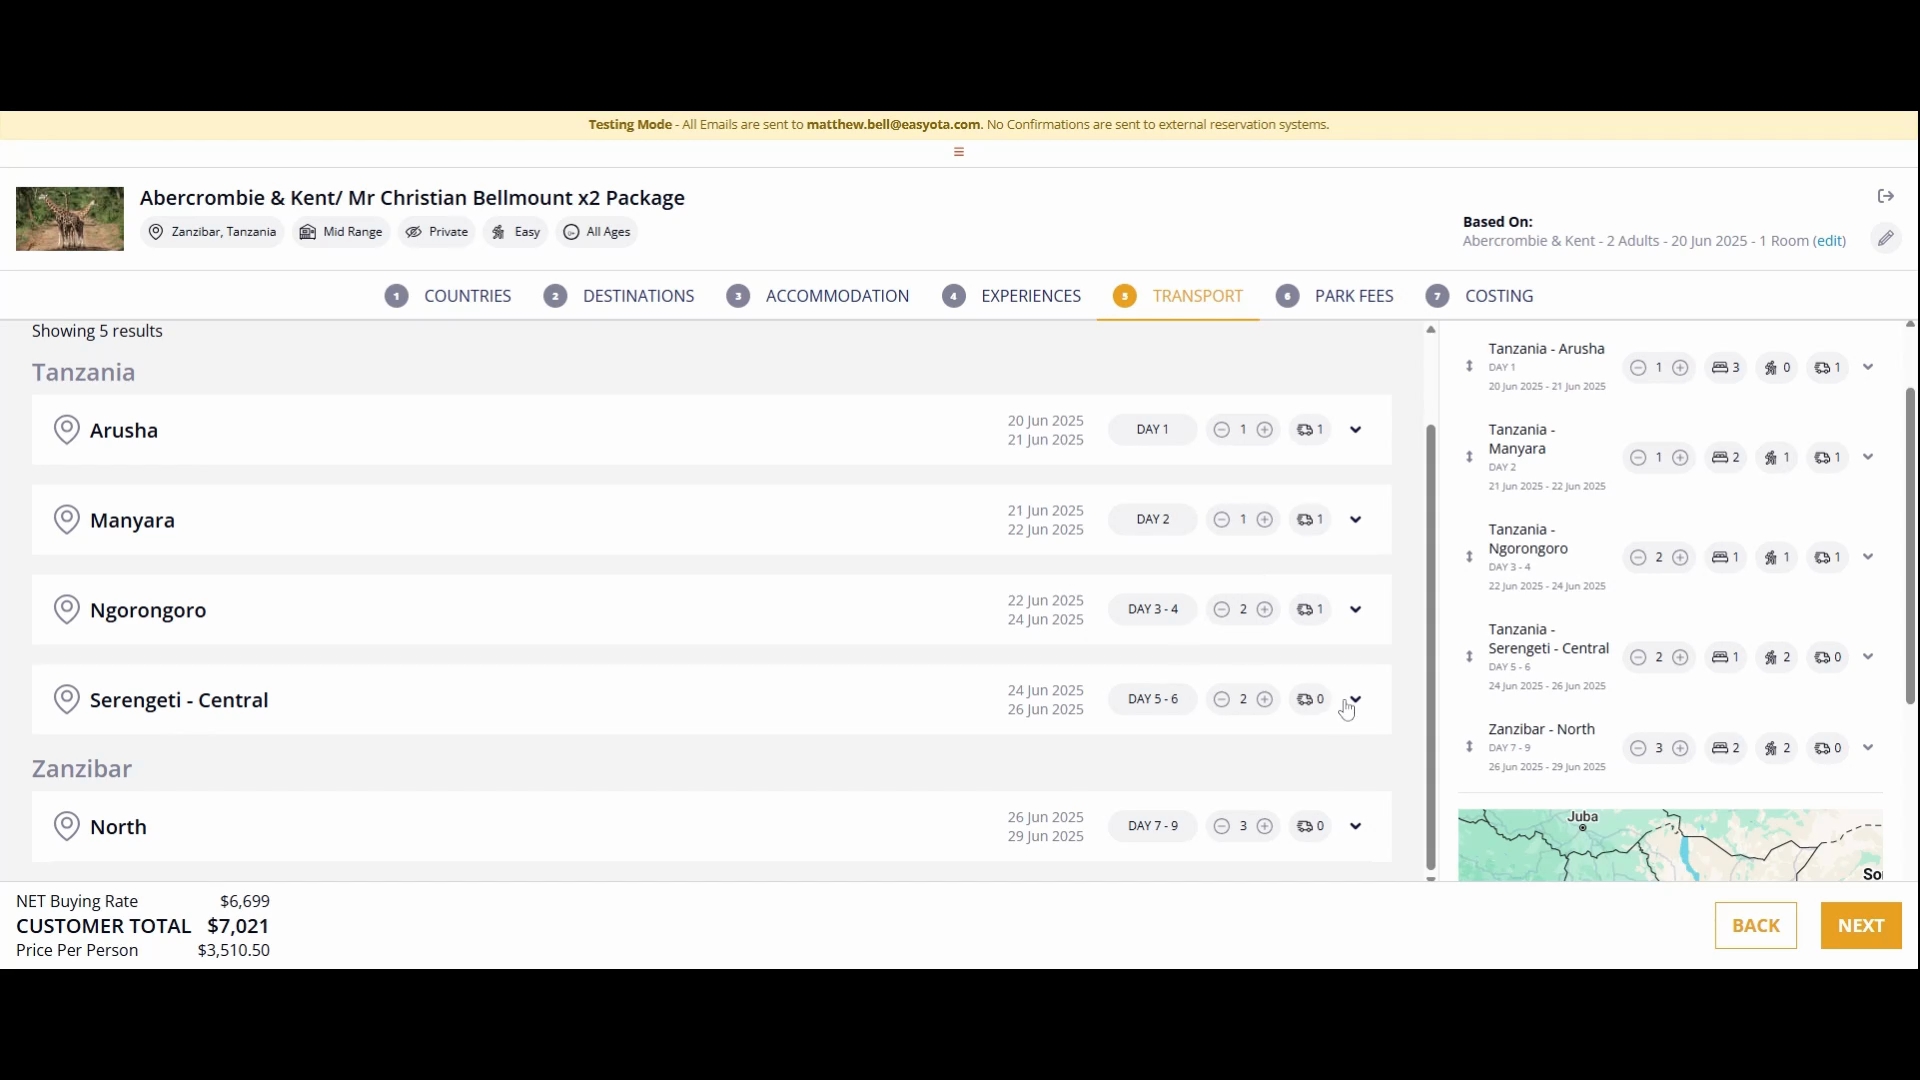Click the location pin icon beside Ngorongoro
The image size is (1920, 1080).
(x=67, y=610)
